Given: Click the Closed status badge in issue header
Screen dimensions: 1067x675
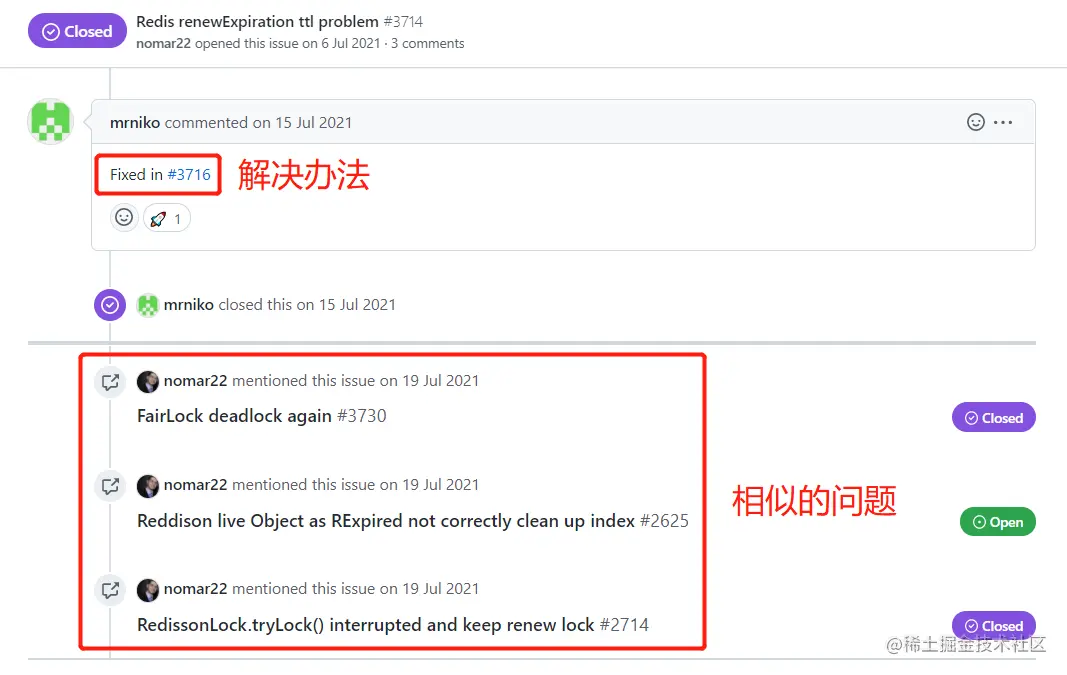Looking at the screenshot, I should [x=77, y=31].
